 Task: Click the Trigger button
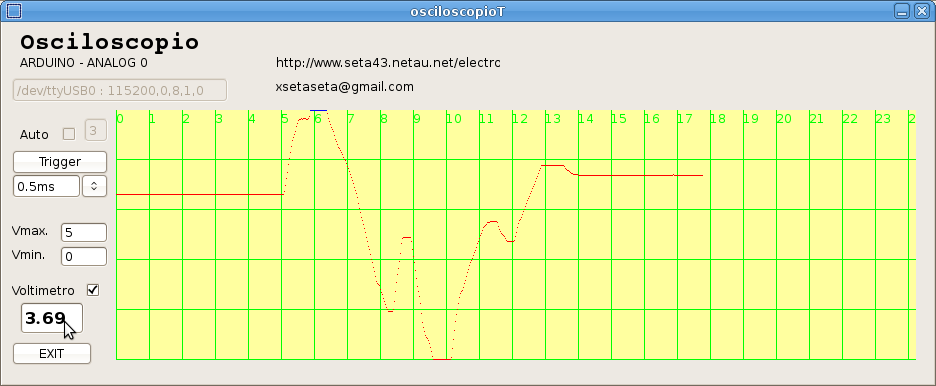point(60,162)
